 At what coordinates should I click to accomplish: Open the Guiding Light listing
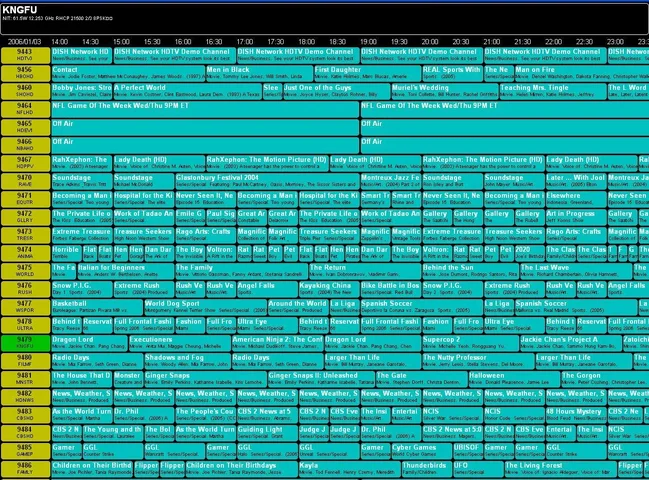tap(267, 433)
